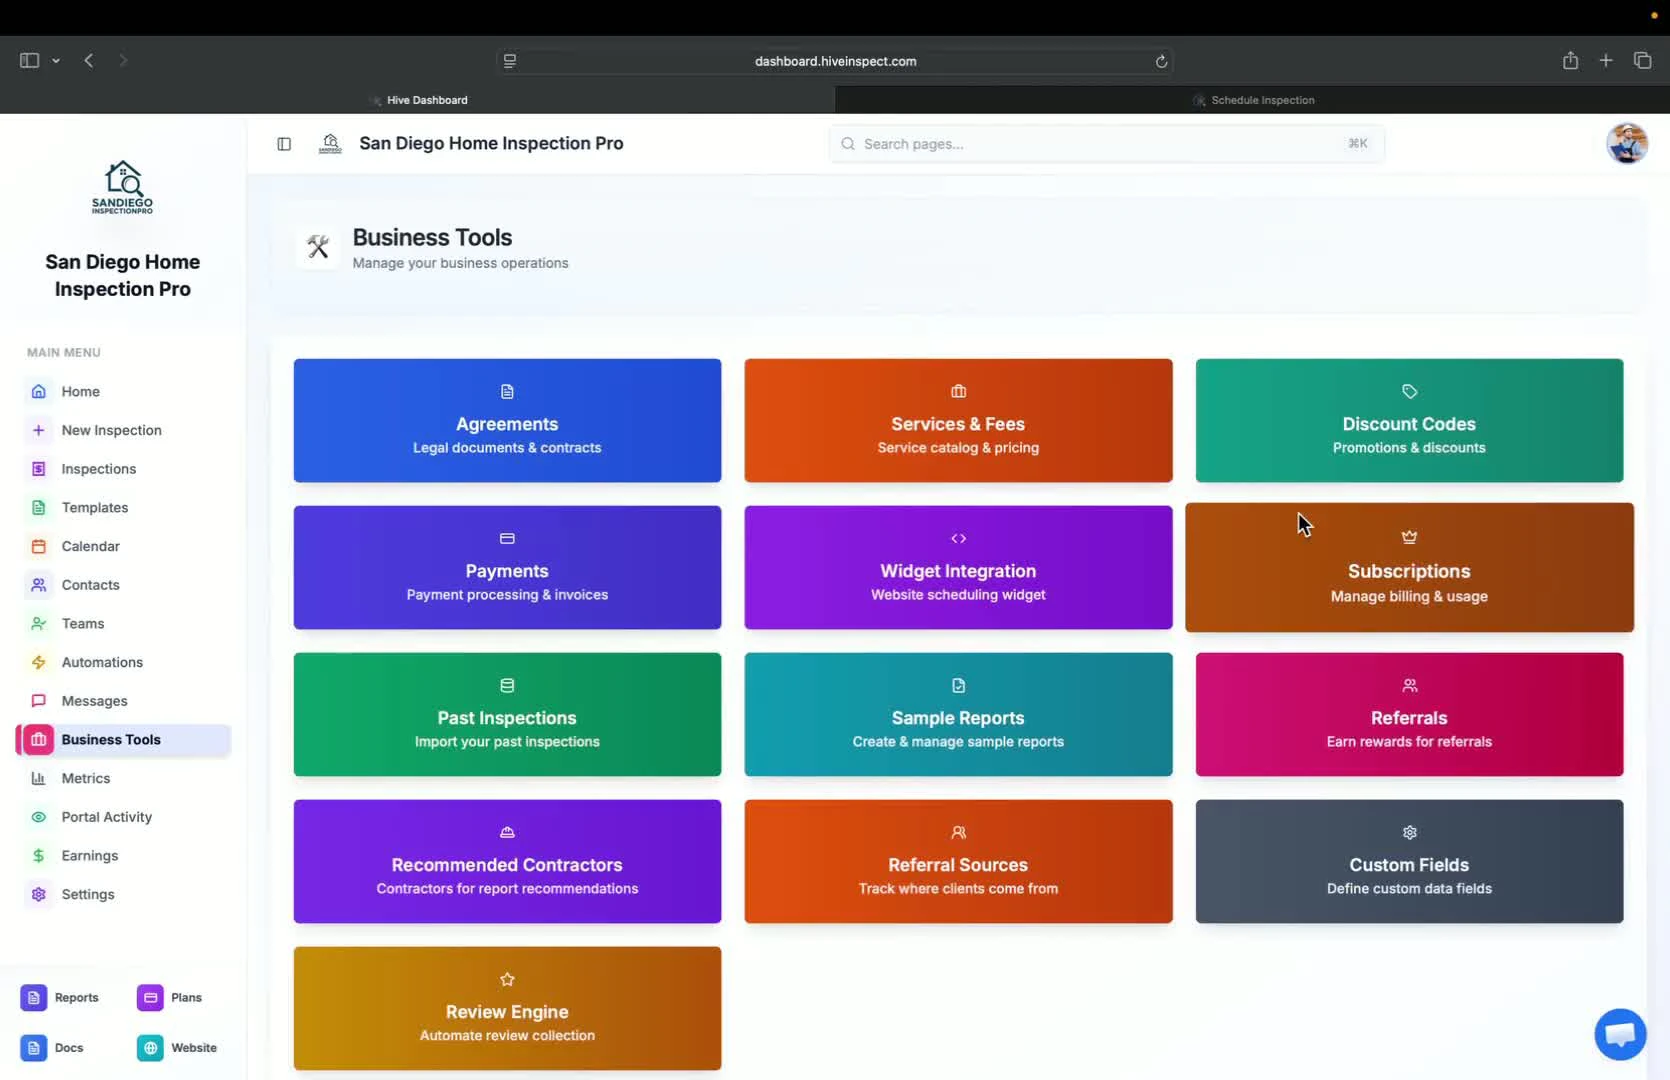Open the Widget Integration card
Image resolution: width=1670 pixels, height=1080 pixels.
tap(958, 568)
